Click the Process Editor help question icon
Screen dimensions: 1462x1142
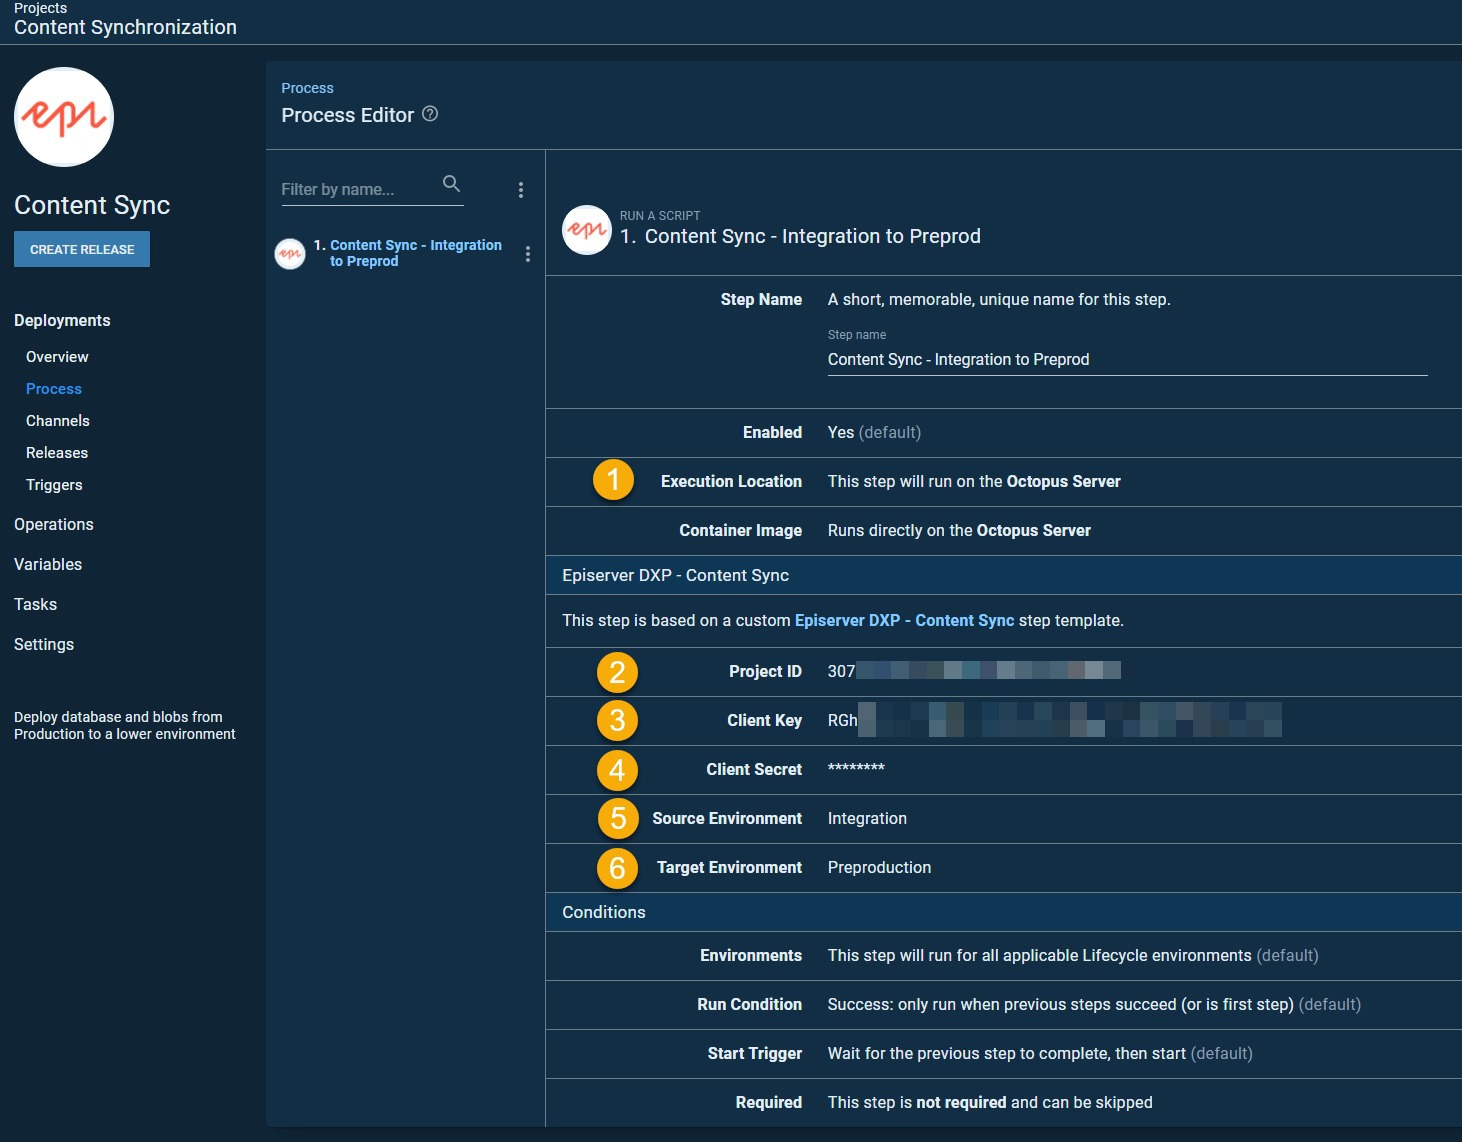(x=430, y=114)
